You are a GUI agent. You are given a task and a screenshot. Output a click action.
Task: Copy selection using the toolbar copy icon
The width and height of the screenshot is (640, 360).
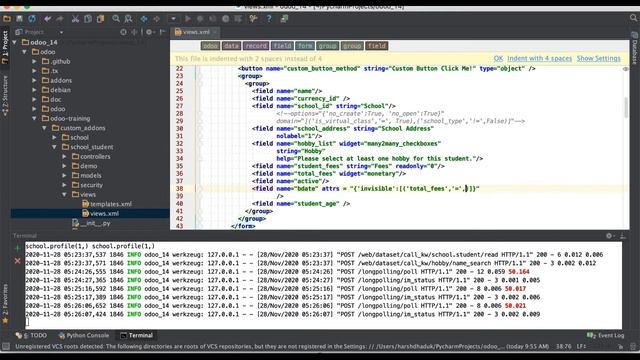point(88,19)
